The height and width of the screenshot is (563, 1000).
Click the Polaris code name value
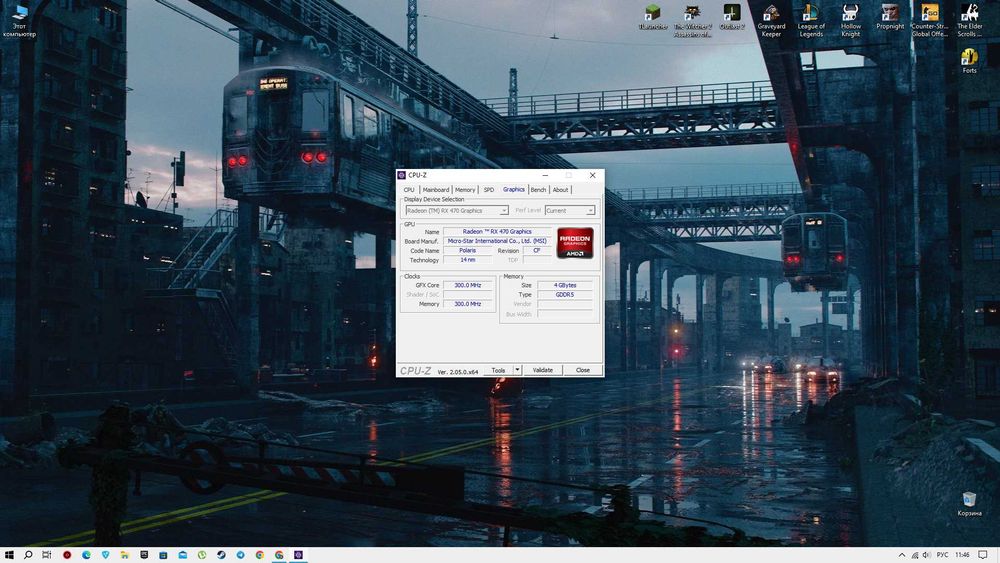(x=467, y=251)
